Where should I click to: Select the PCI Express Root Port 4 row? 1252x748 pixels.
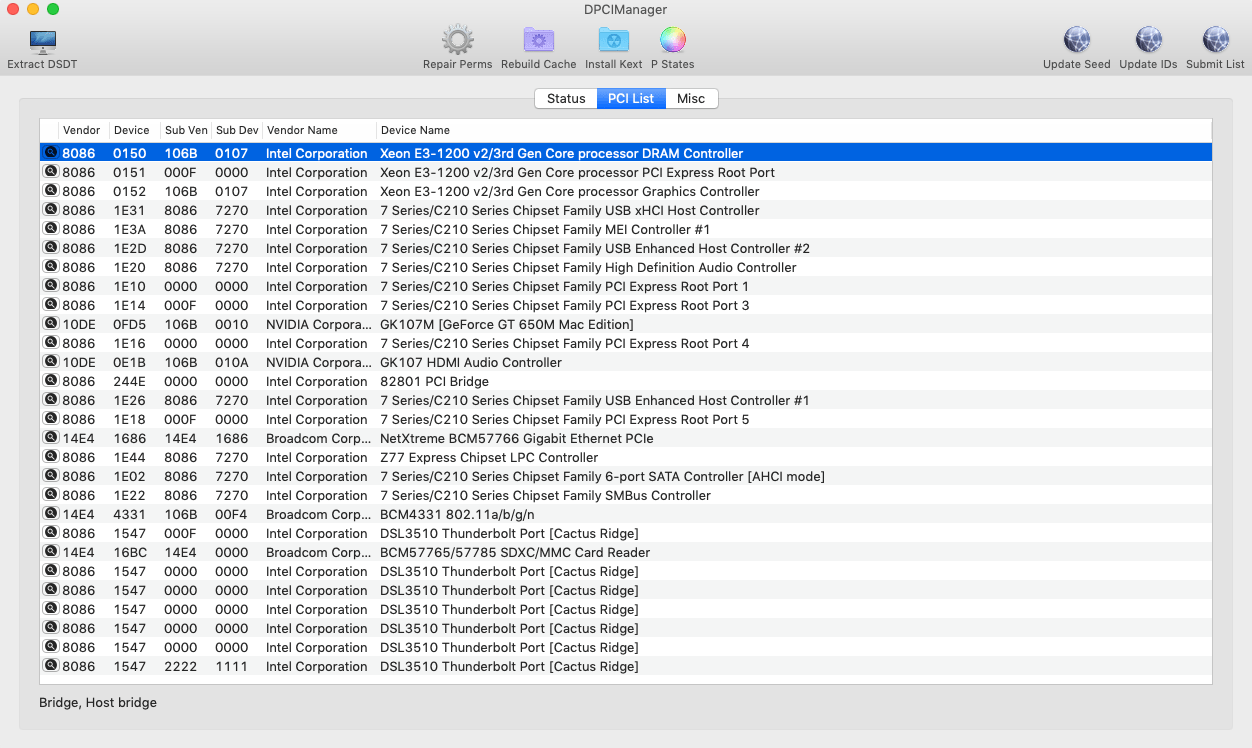(626, 343)
